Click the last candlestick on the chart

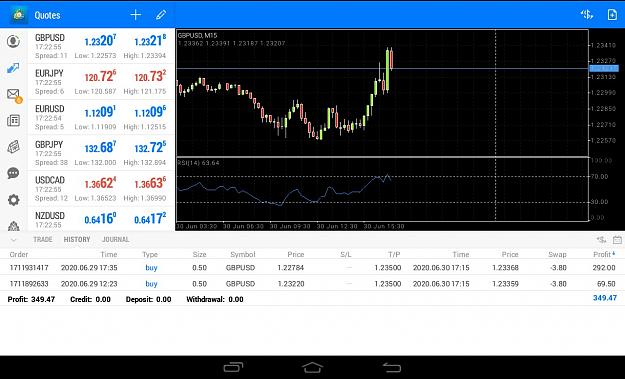point(391,59)
